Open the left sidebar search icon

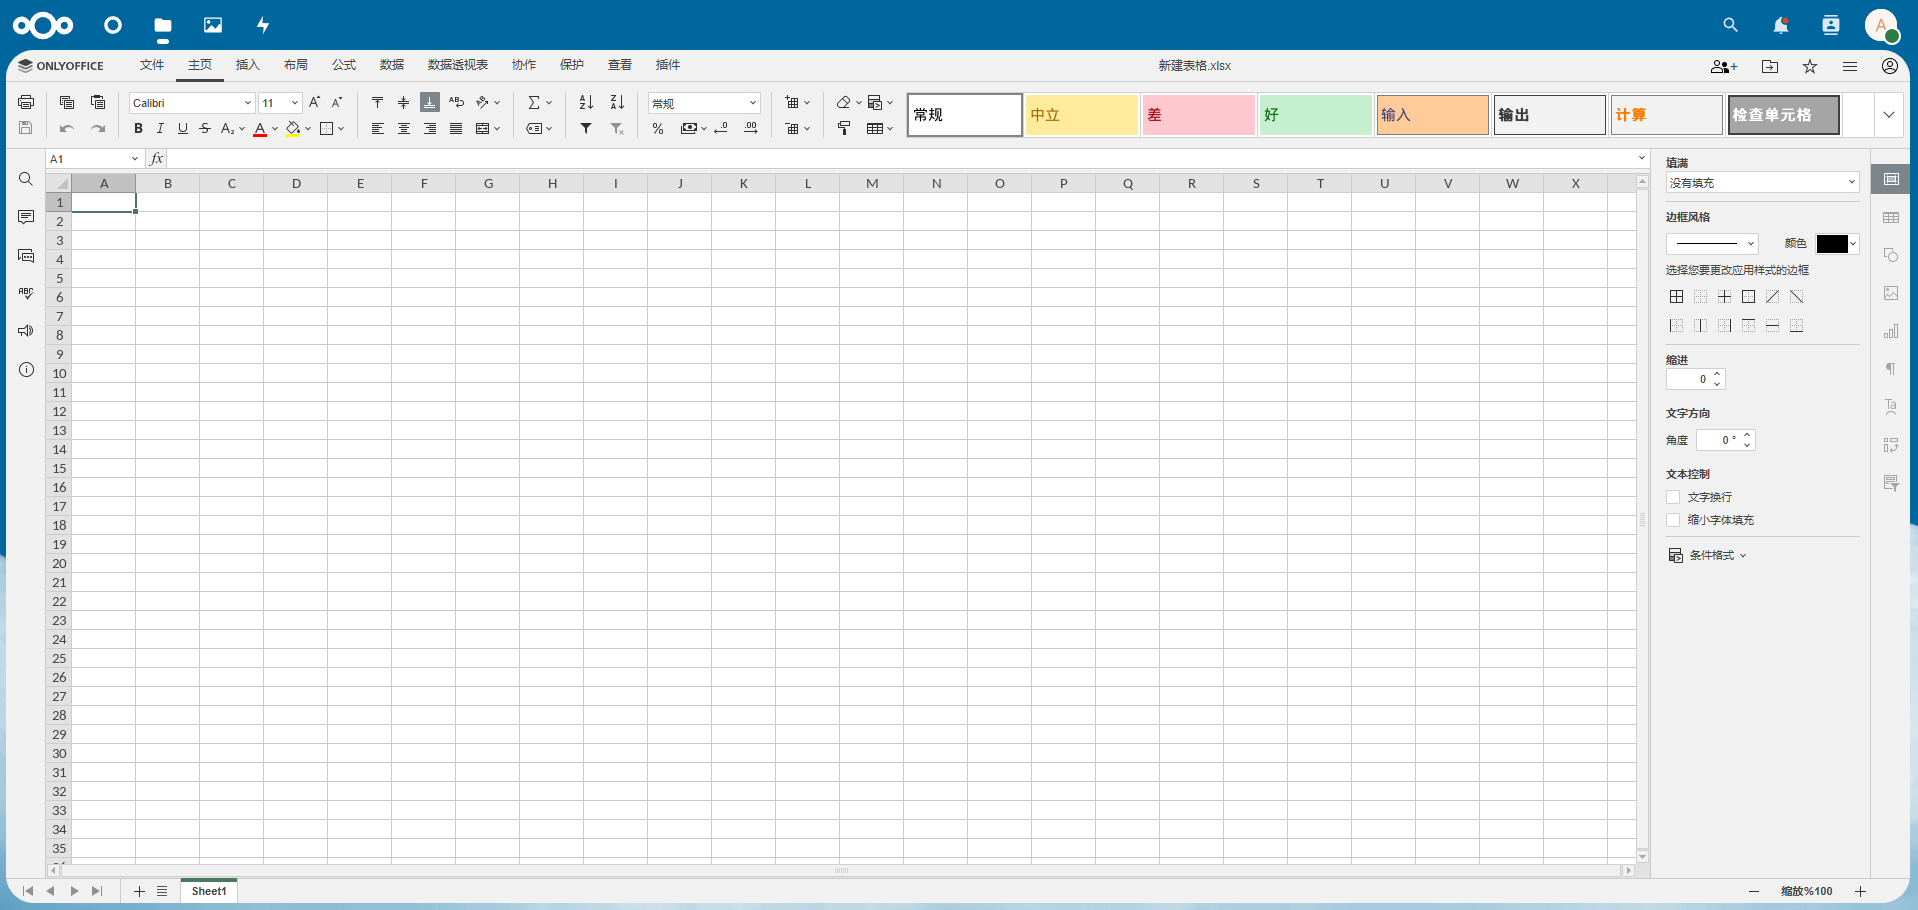[26, 179]
